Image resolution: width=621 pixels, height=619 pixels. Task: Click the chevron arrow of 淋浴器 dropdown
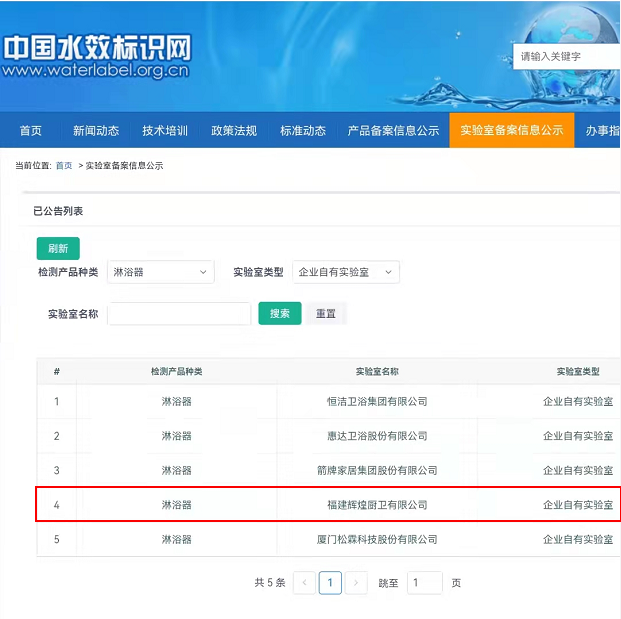pyautogui.click(x=203, y=272)
